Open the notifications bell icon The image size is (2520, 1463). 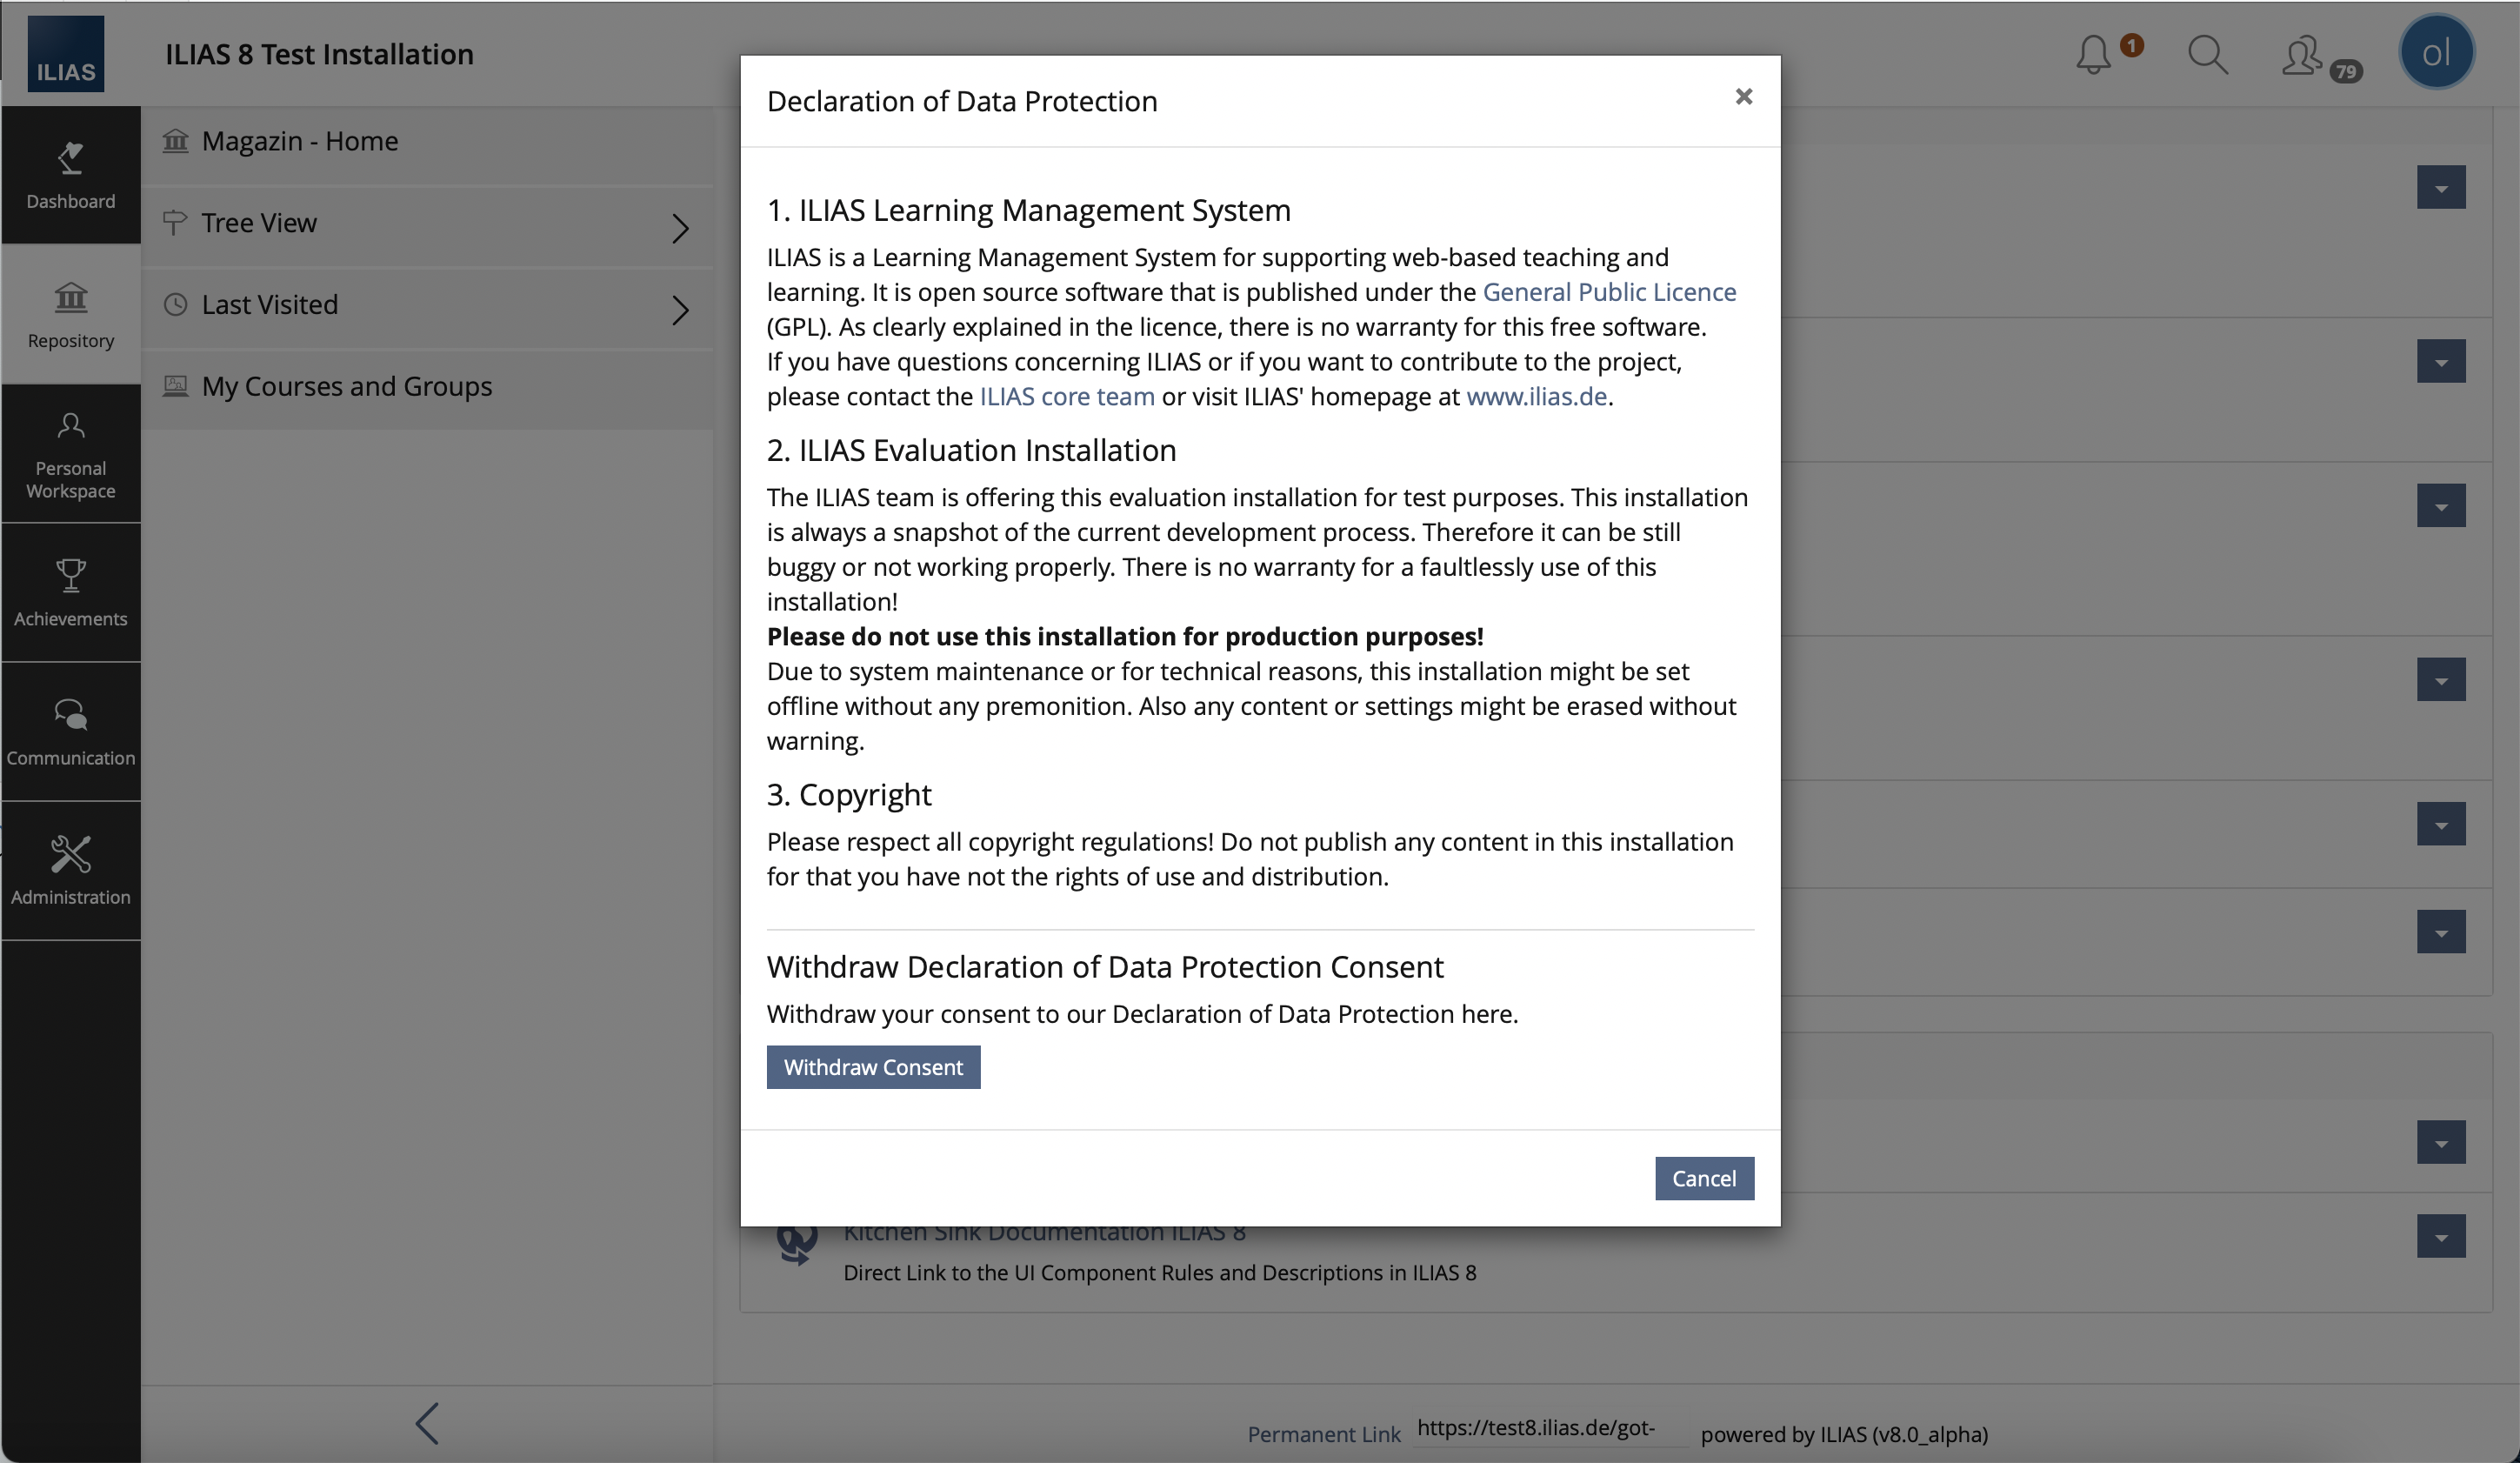click(x=2093, y=54)
